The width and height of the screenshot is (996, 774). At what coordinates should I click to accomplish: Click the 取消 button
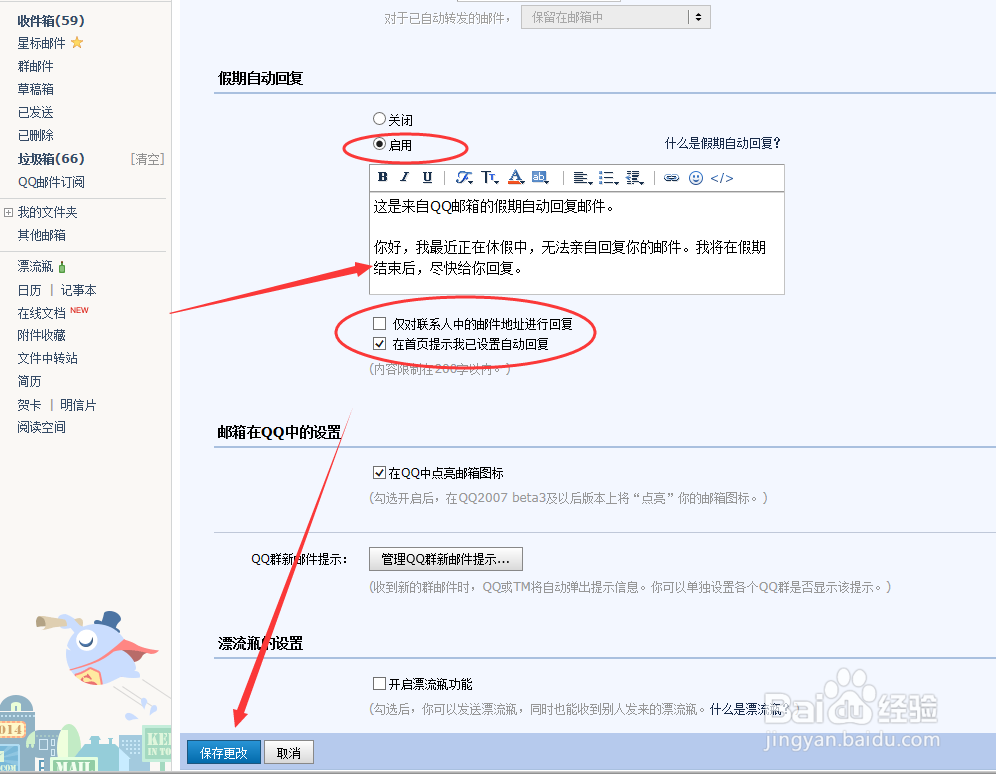tap(289, 753)
